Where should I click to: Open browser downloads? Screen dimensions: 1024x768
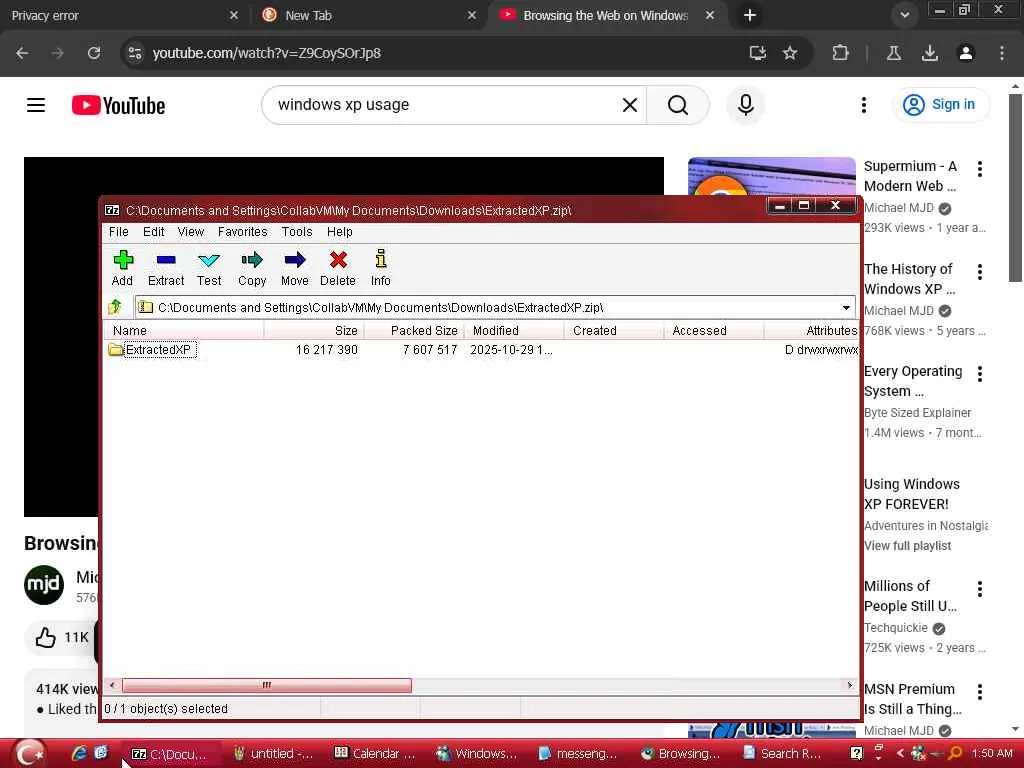pyautogui.click(x=930, y=53)
